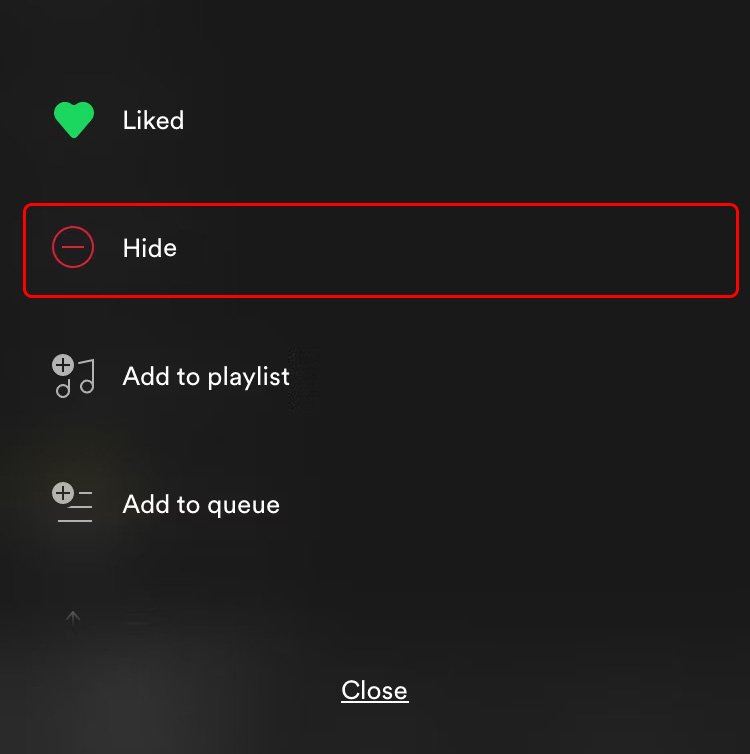Screen dimensions: 750x754
Task: Select the Add to queue option
Action: 201,505
